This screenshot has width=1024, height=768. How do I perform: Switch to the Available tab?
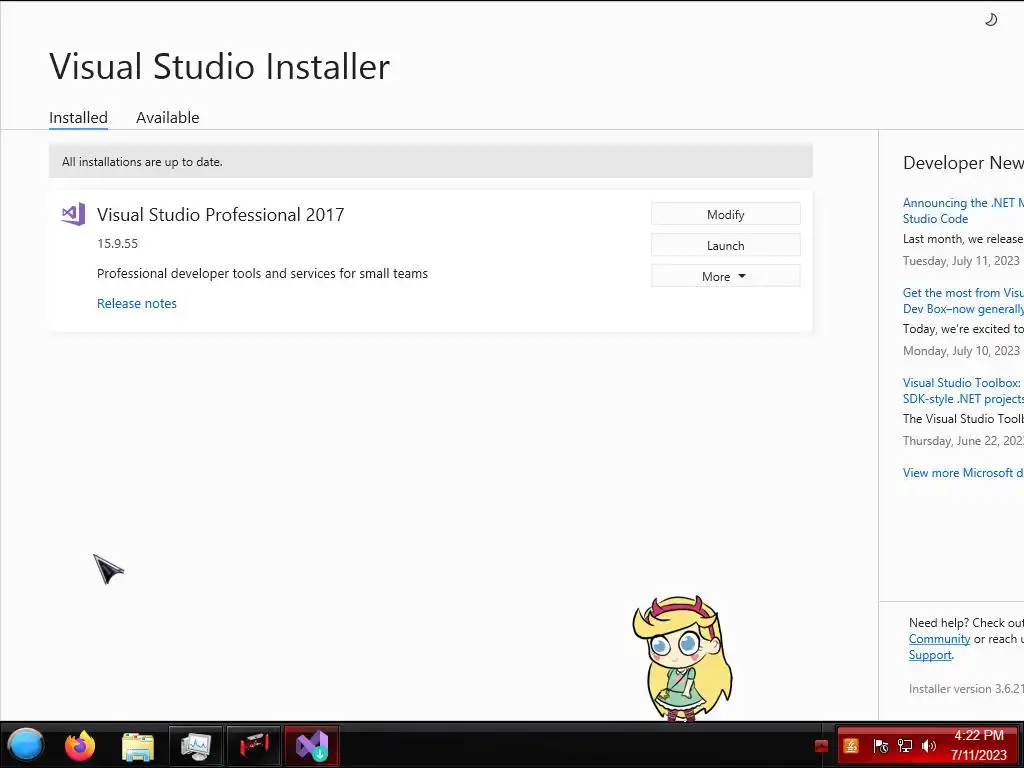pos(167,118)
